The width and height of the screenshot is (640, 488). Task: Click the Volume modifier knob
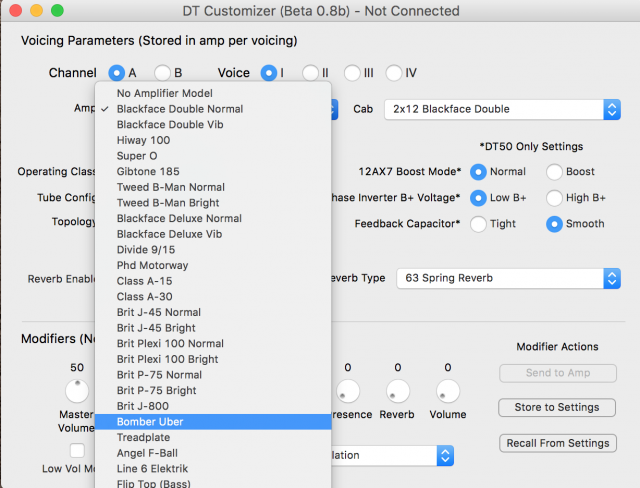[x=448, y=391]
